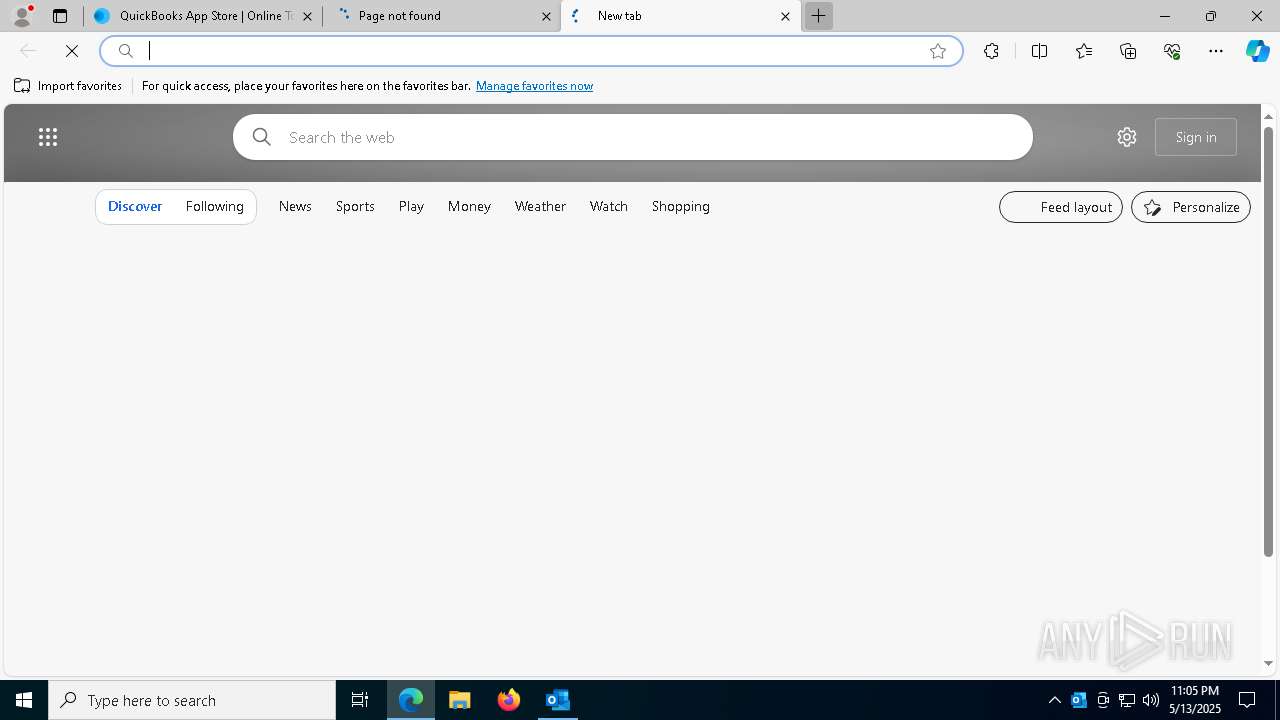Click the Edge taskbar icon

[411, 700]
